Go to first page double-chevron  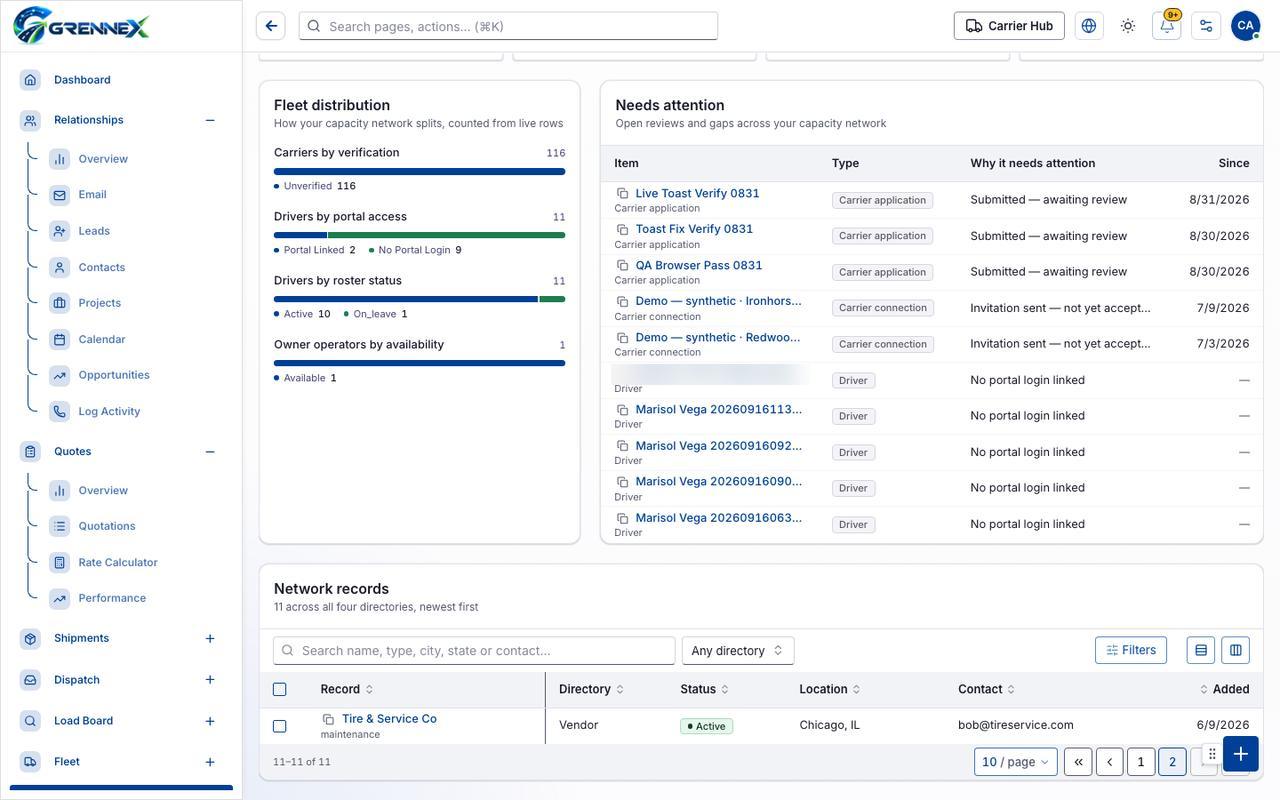[1078, 762]
